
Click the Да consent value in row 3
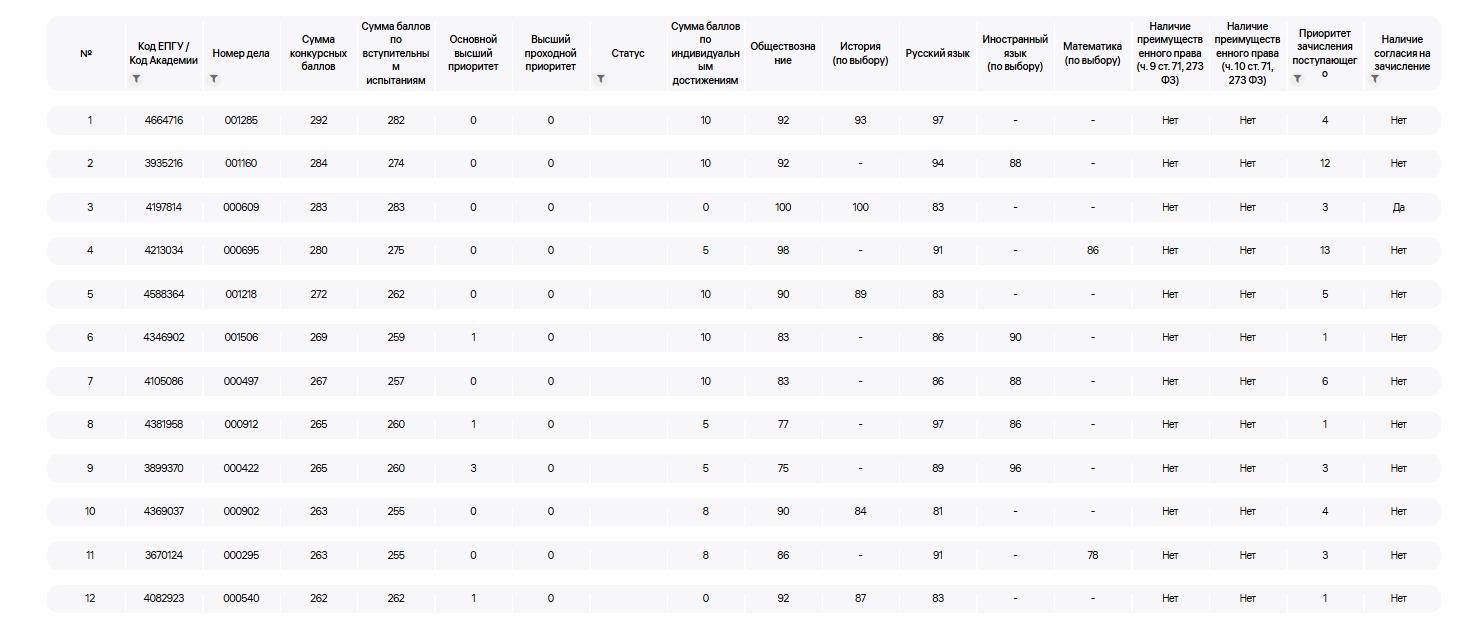1398,207
